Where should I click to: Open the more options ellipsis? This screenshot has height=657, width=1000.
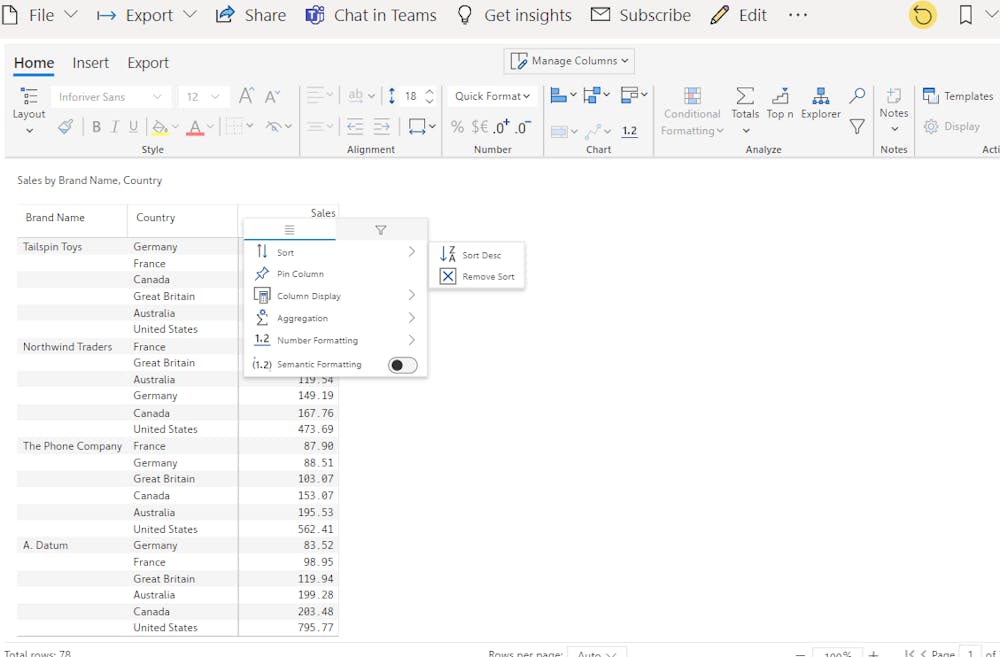pos(798,15)
